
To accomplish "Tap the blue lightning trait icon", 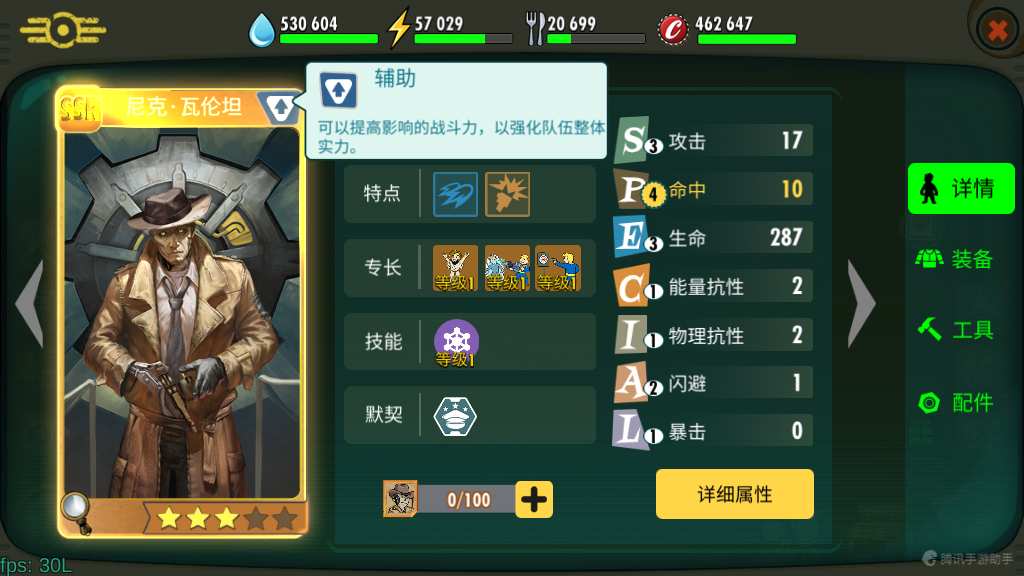I will coord(455,195).
